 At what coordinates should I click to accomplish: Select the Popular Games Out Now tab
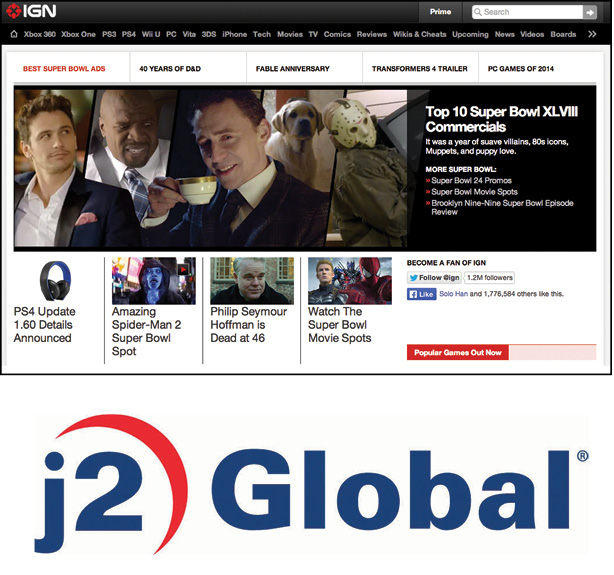pos(458,352)
